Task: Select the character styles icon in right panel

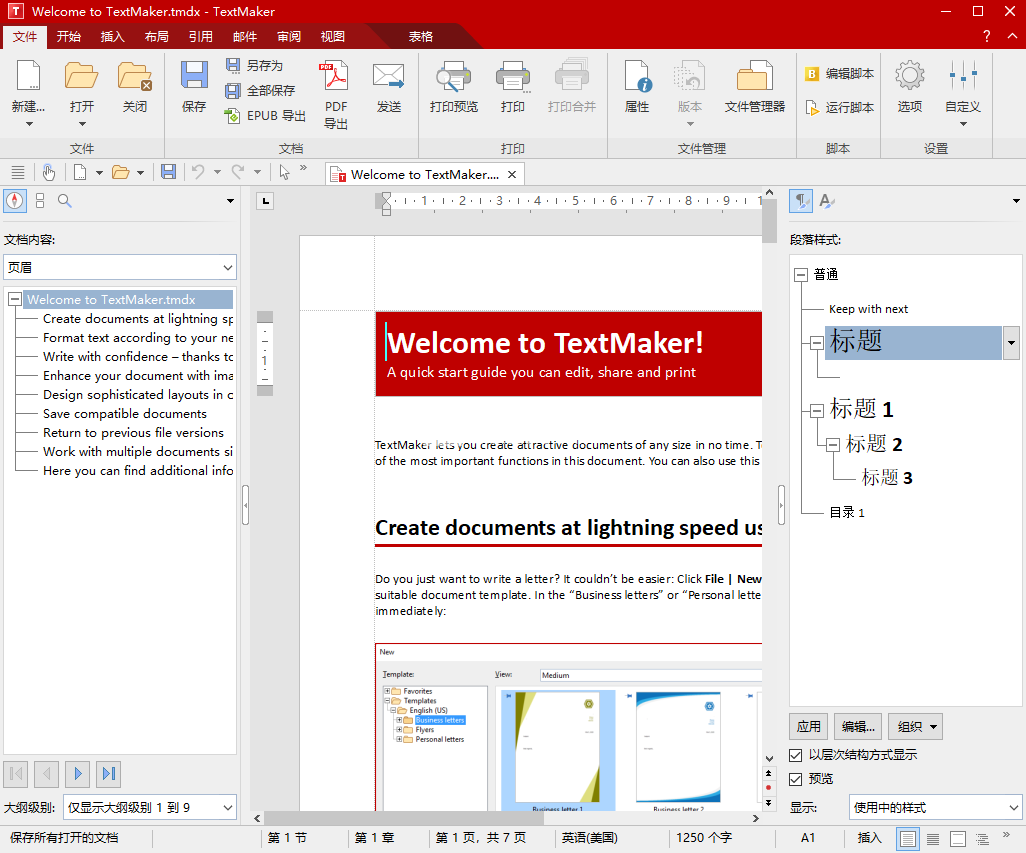Action: coord(826,201)
